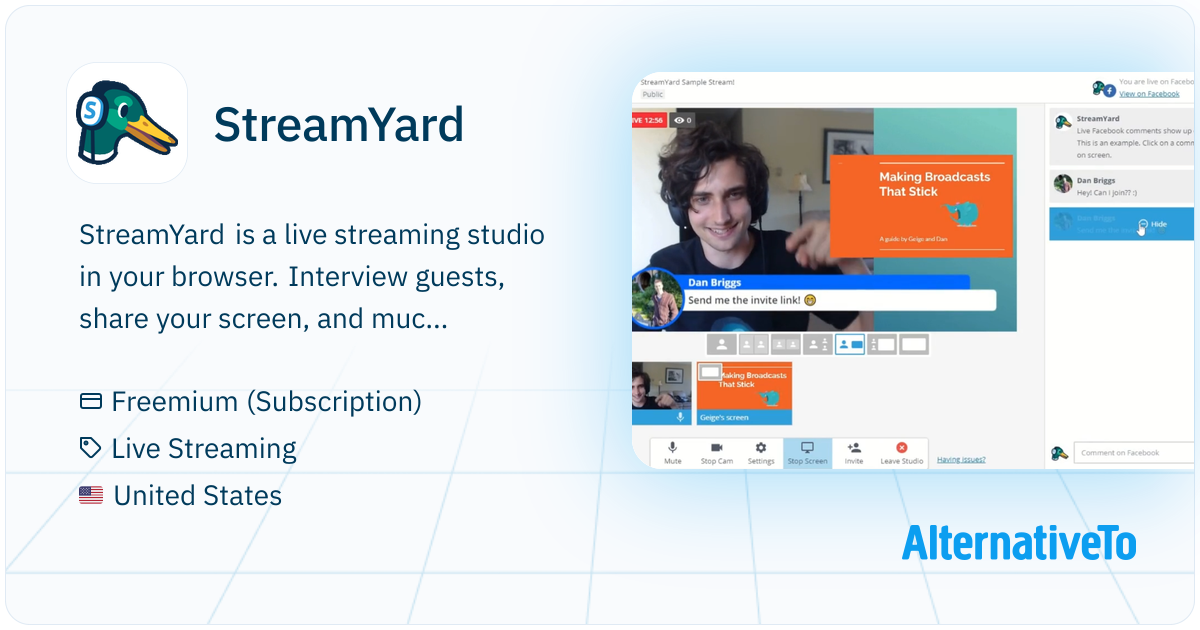Image resolution: width=1200 pixels, height=630 pixels.
Task: Click the red Leave Studio button
Action: tap(901, 453)
